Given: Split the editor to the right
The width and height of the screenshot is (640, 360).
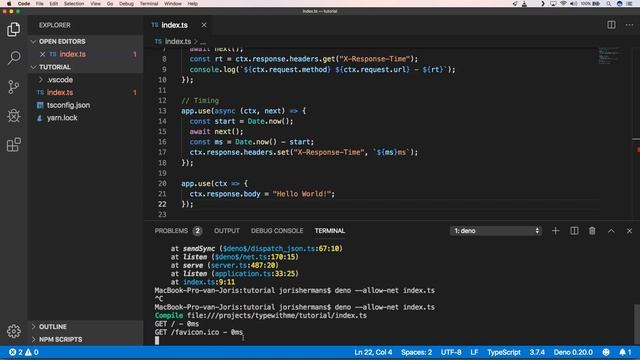Looking at the screenshot, I should click(611, 25).
